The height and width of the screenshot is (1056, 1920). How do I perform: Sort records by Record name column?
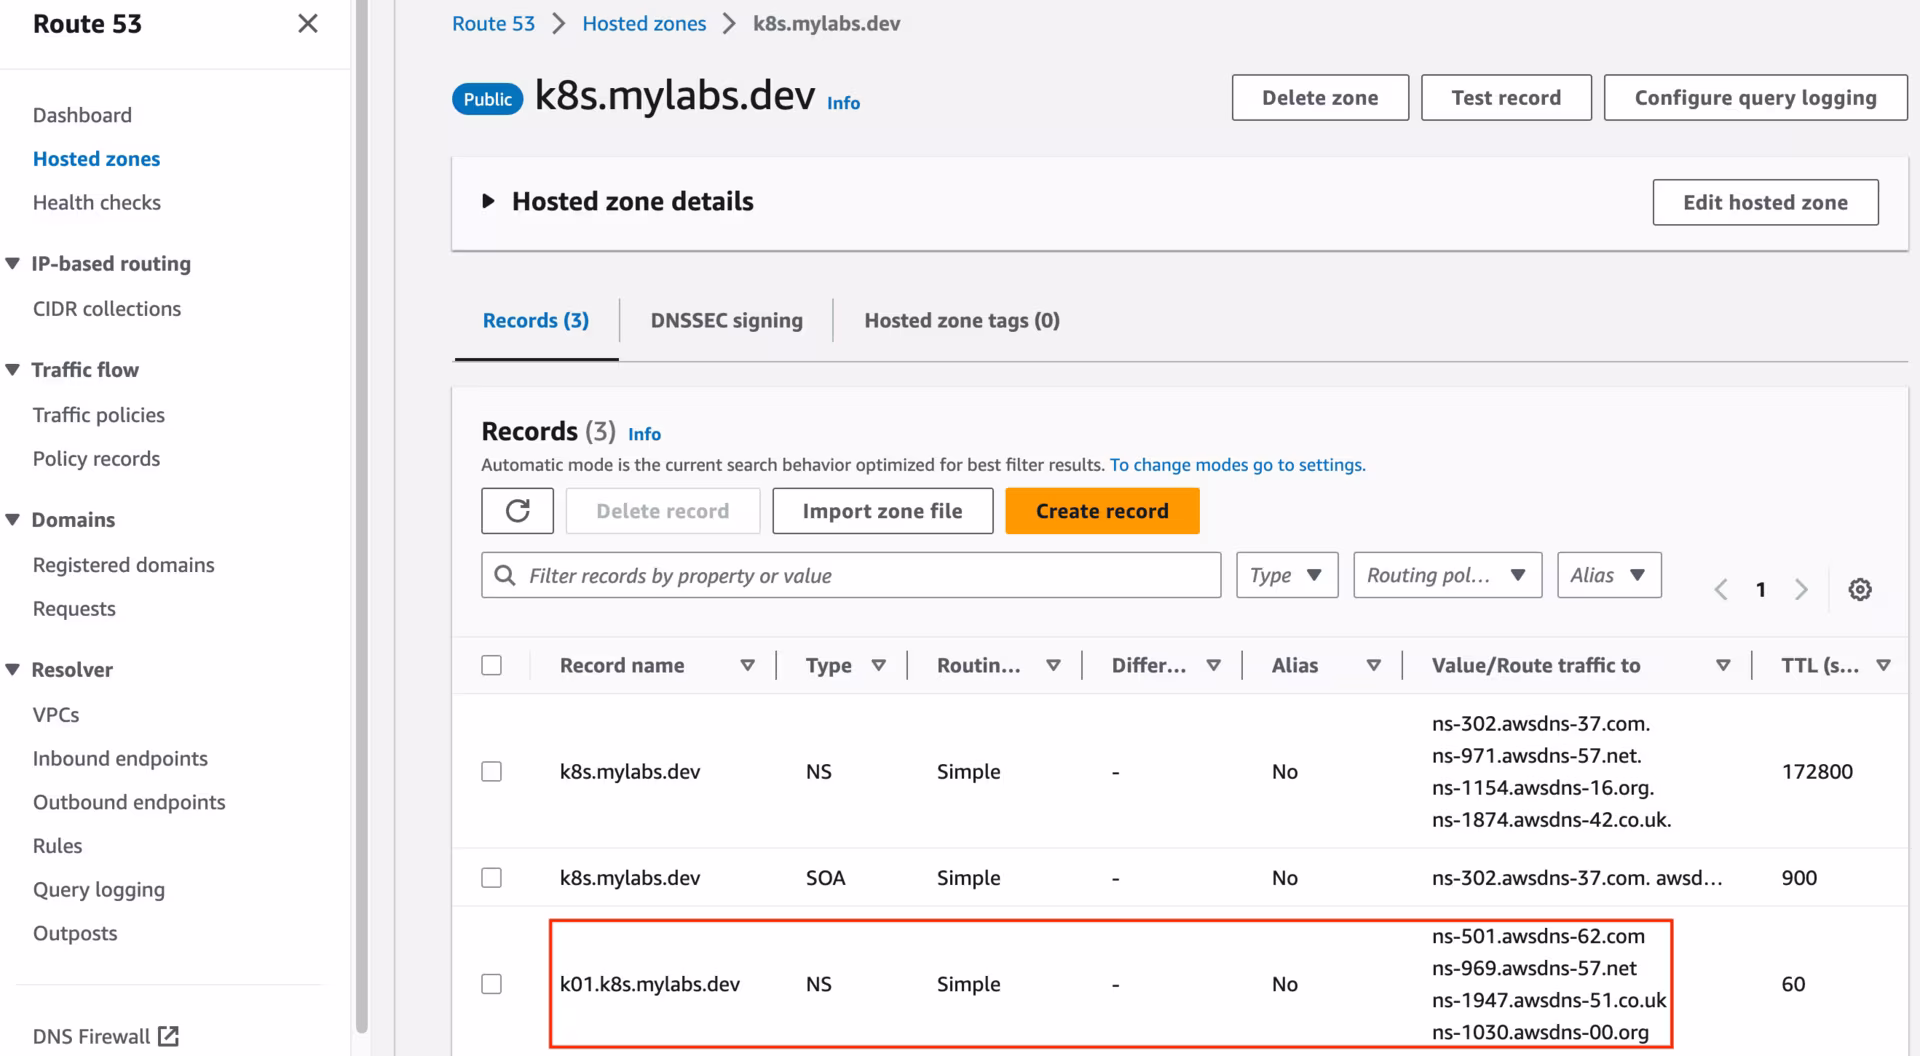(747, 664)
